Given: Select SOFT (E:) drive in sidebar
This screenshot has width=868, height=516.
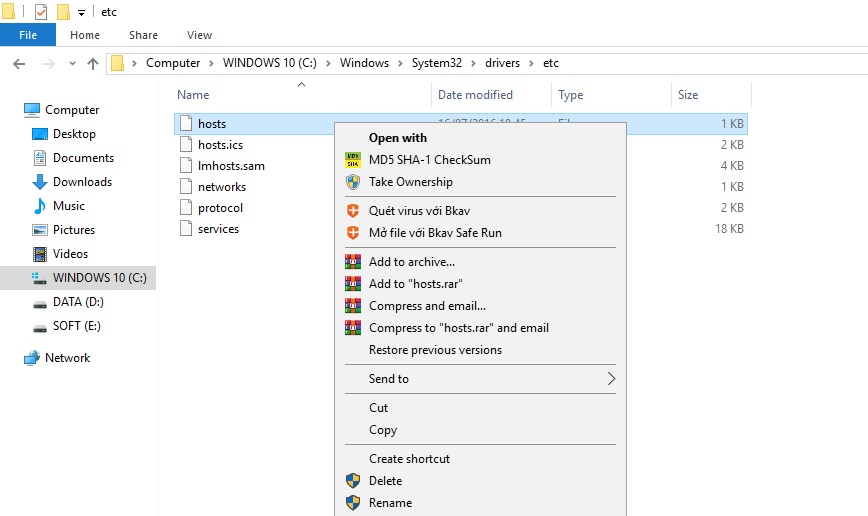Looking at the screenshot, I should pos(76,326).
